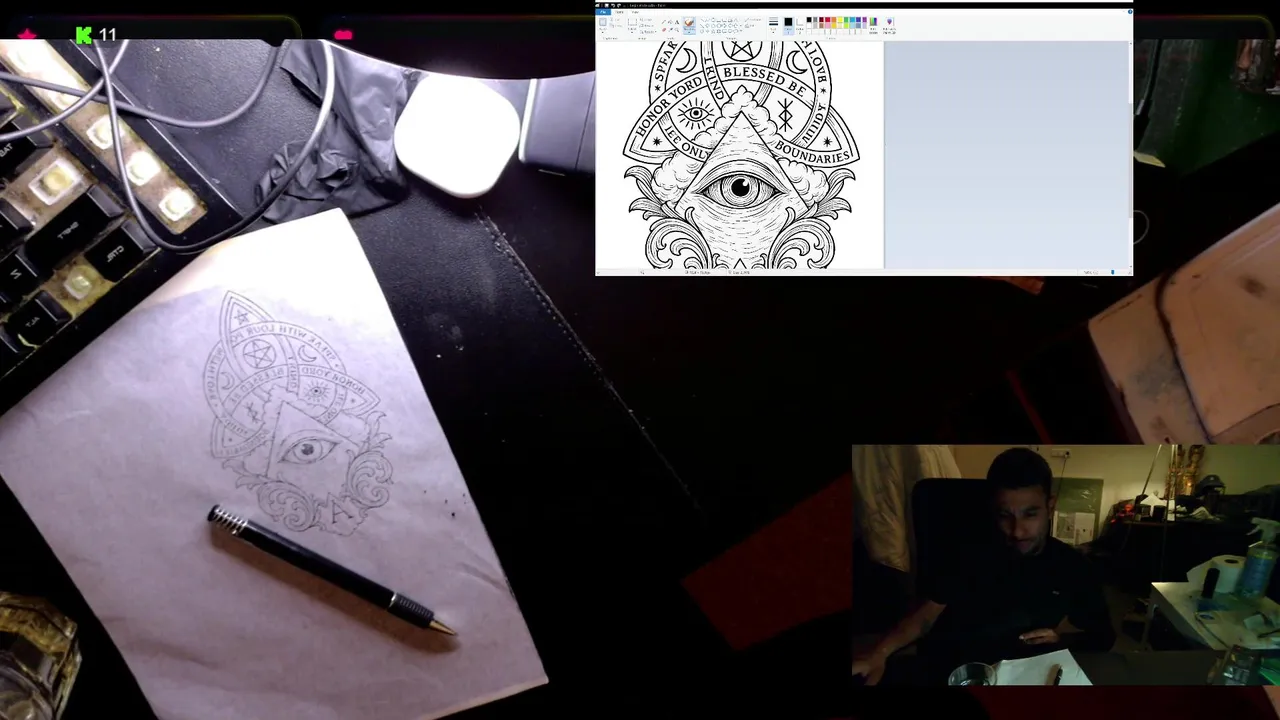Open the File tab in Paint

(x=602, y=12)
